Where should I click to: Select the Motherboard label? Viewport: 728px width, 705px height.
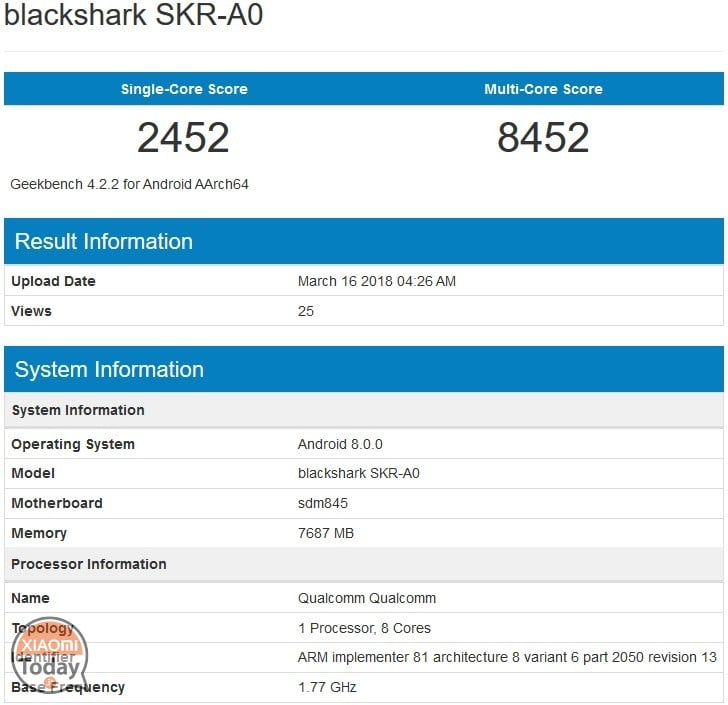tap(57, 503)
